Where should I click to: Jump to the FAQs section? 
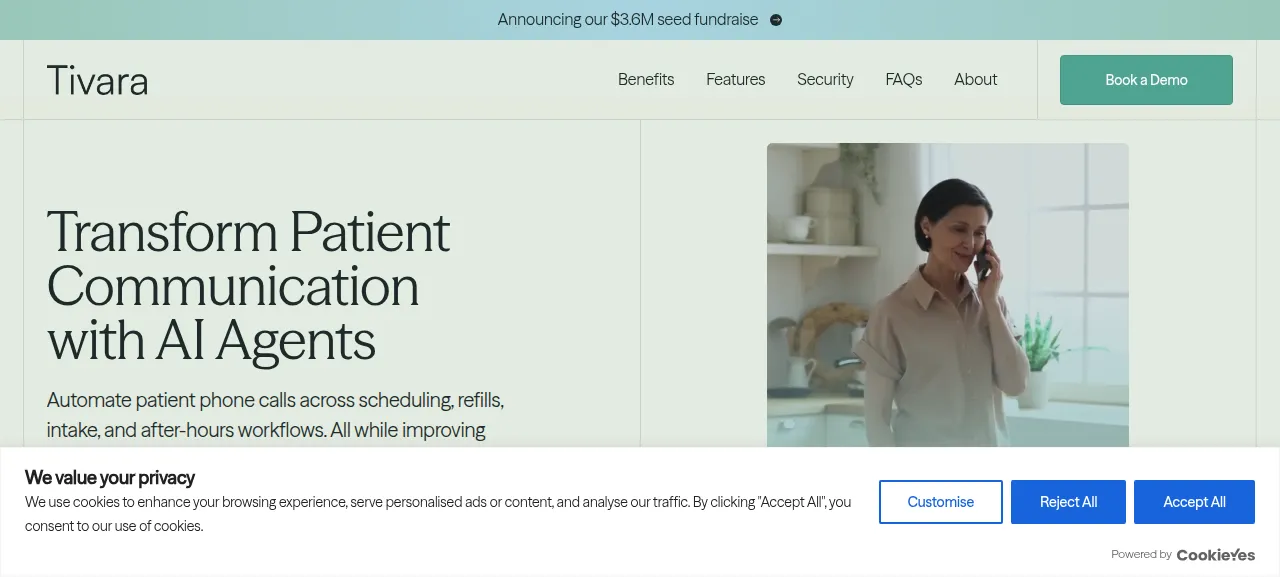coord(904,80)
